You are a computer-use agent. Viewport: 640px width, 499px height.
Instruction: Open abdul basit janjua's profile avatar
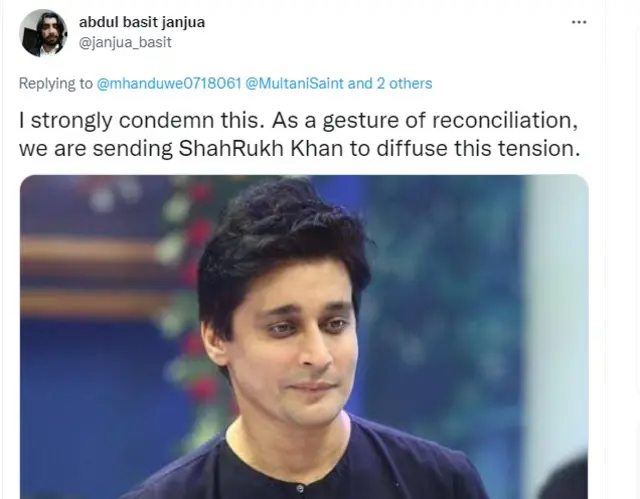tap(43, 33)
